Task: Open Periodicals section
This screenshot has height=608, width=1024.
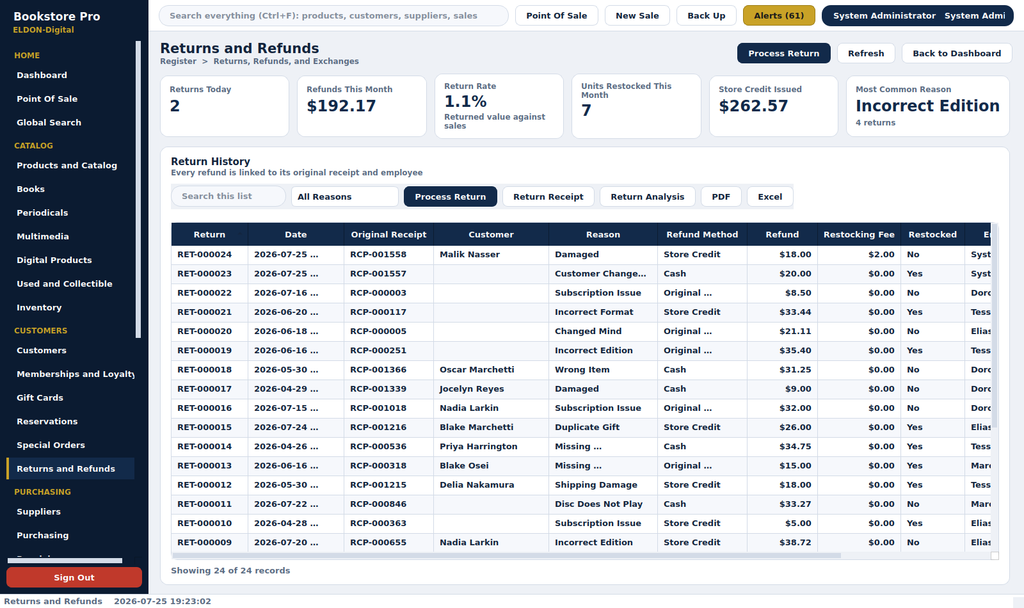Action: coord(71,212)
